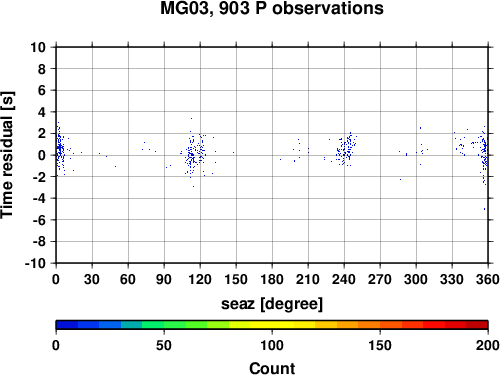
Task: Click the 'Time residual [s]' y-axis label
Action: [x=7, y=155]
